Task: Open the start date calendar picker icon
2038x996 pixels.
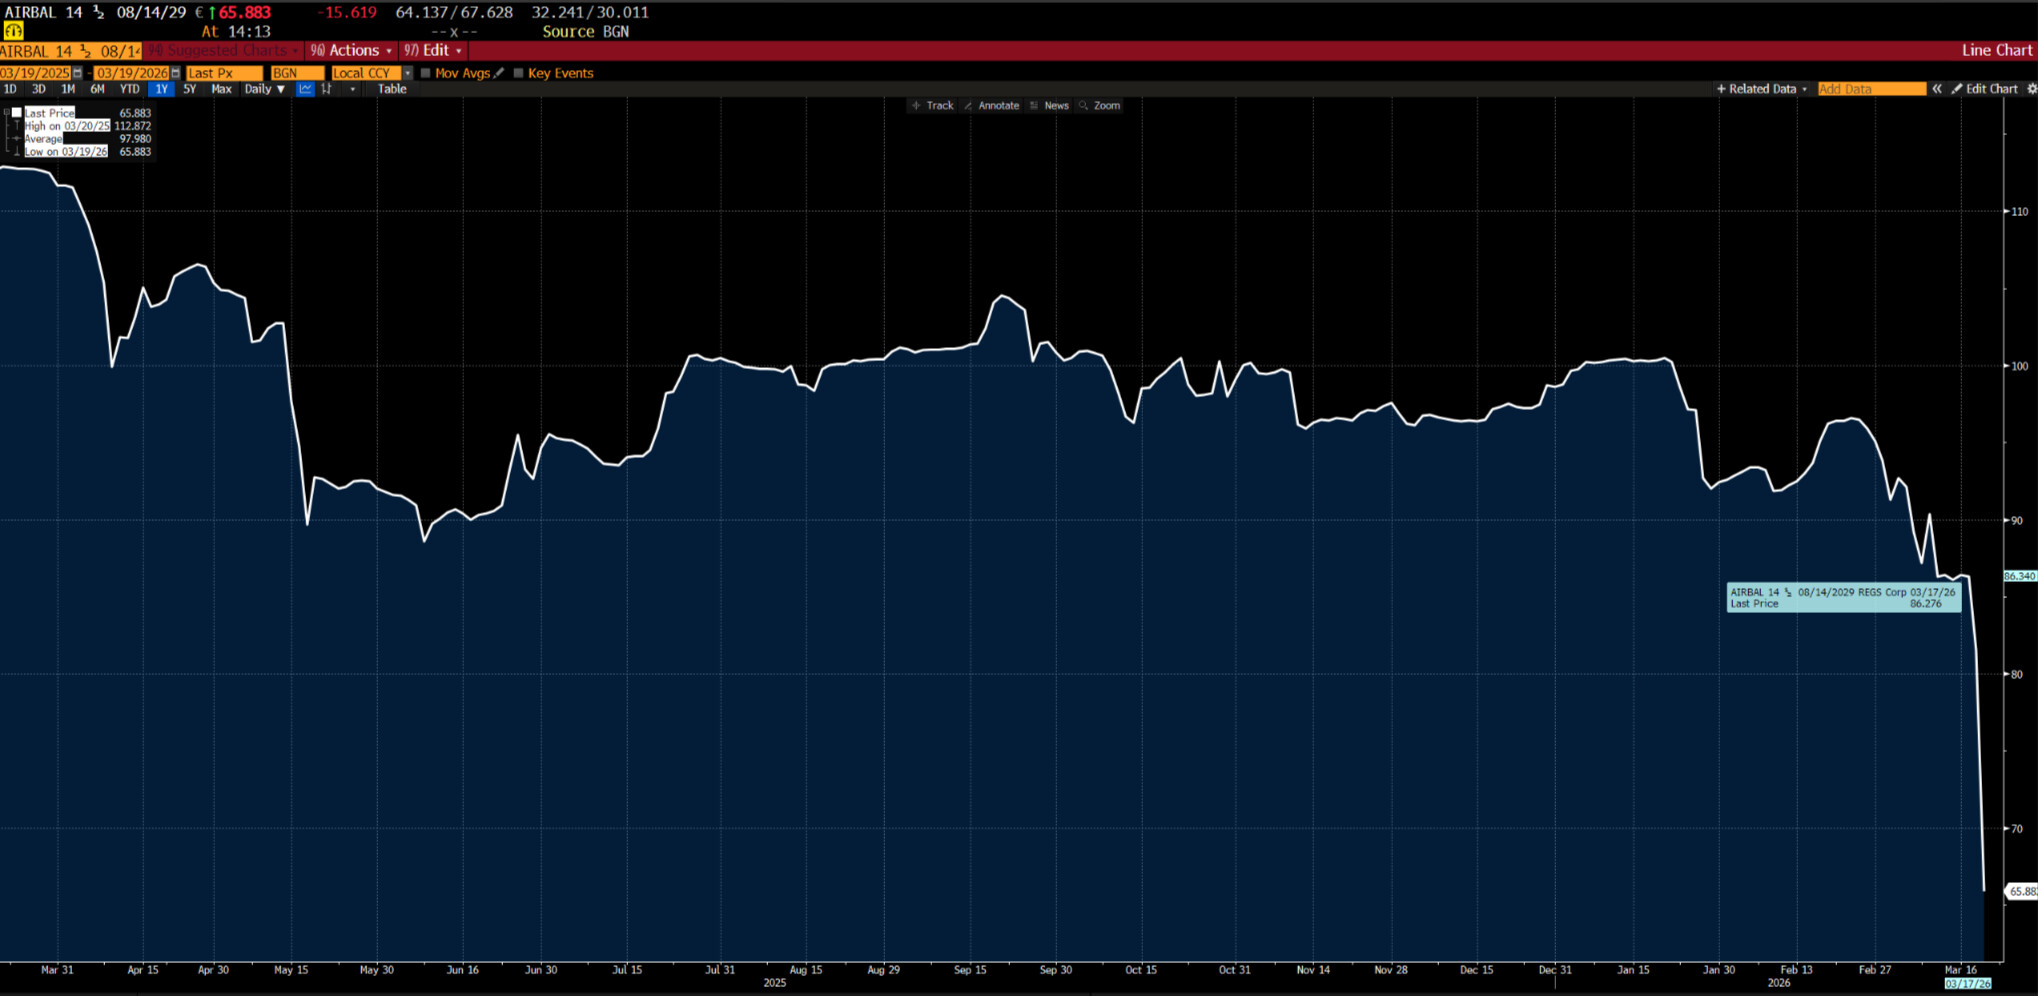Action: coord(77,73)
